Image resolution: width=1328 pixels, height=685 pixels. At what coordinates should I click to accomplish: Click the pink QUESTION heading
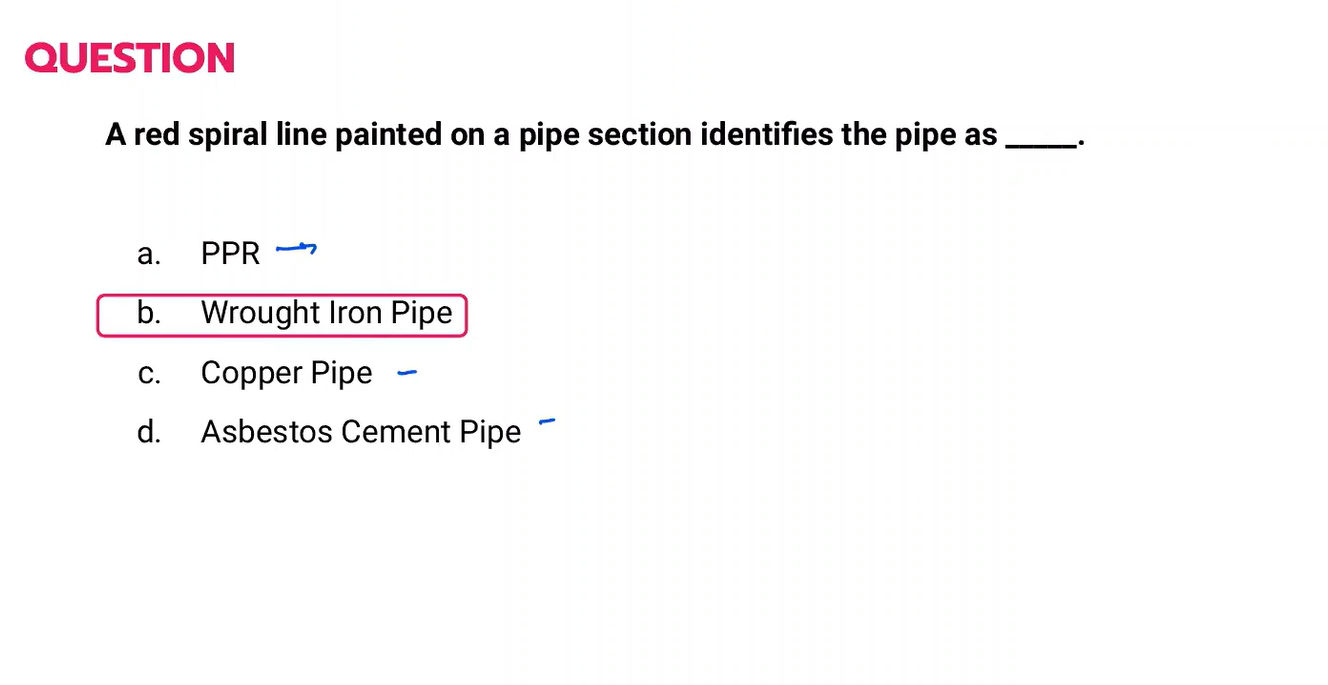pos(130,58)
